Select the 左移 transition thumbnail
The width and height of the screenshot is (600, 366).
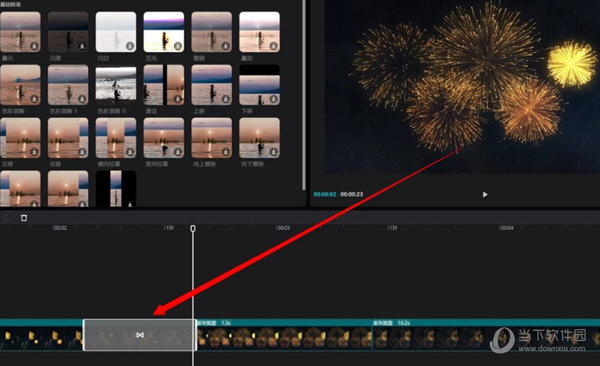coord(20,137)
